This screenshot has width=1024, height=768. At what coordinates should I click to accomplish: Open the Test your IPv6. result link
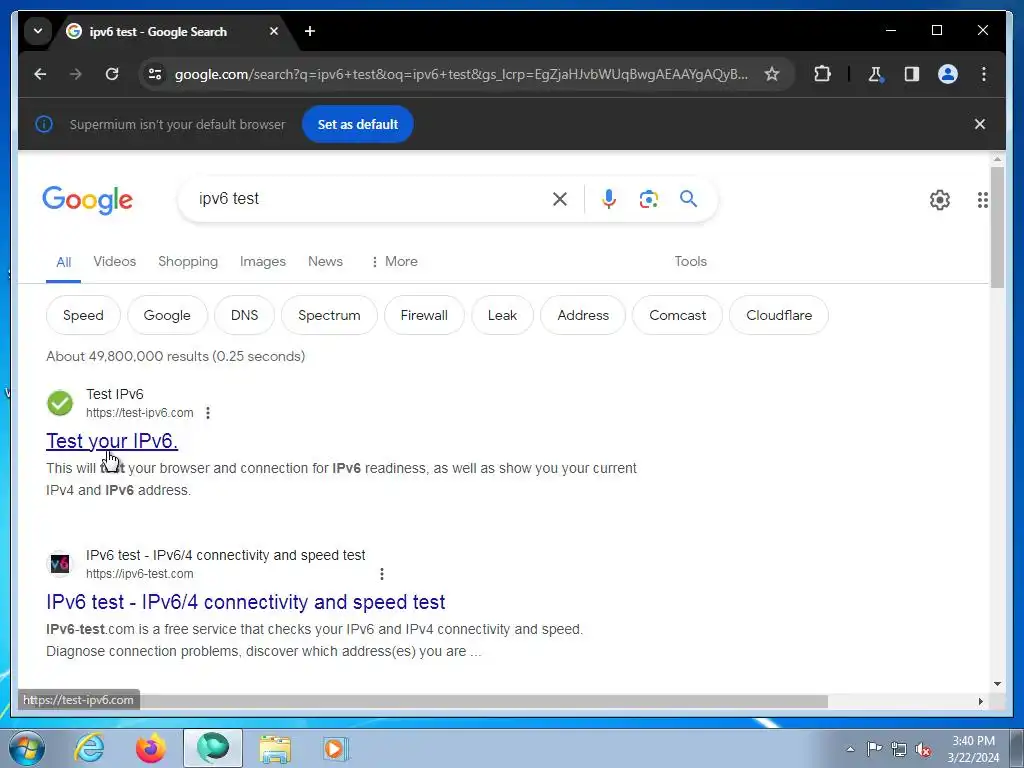click(x=112, y=441)
